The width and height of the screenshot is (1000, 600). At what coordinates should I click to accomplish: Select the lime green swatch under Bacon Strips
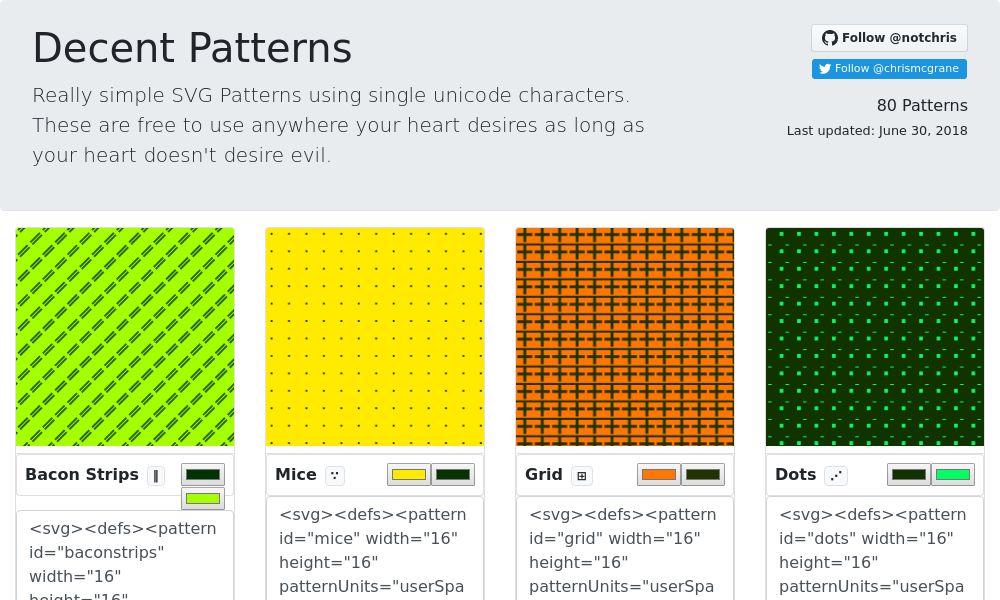(x=203, y=498)
